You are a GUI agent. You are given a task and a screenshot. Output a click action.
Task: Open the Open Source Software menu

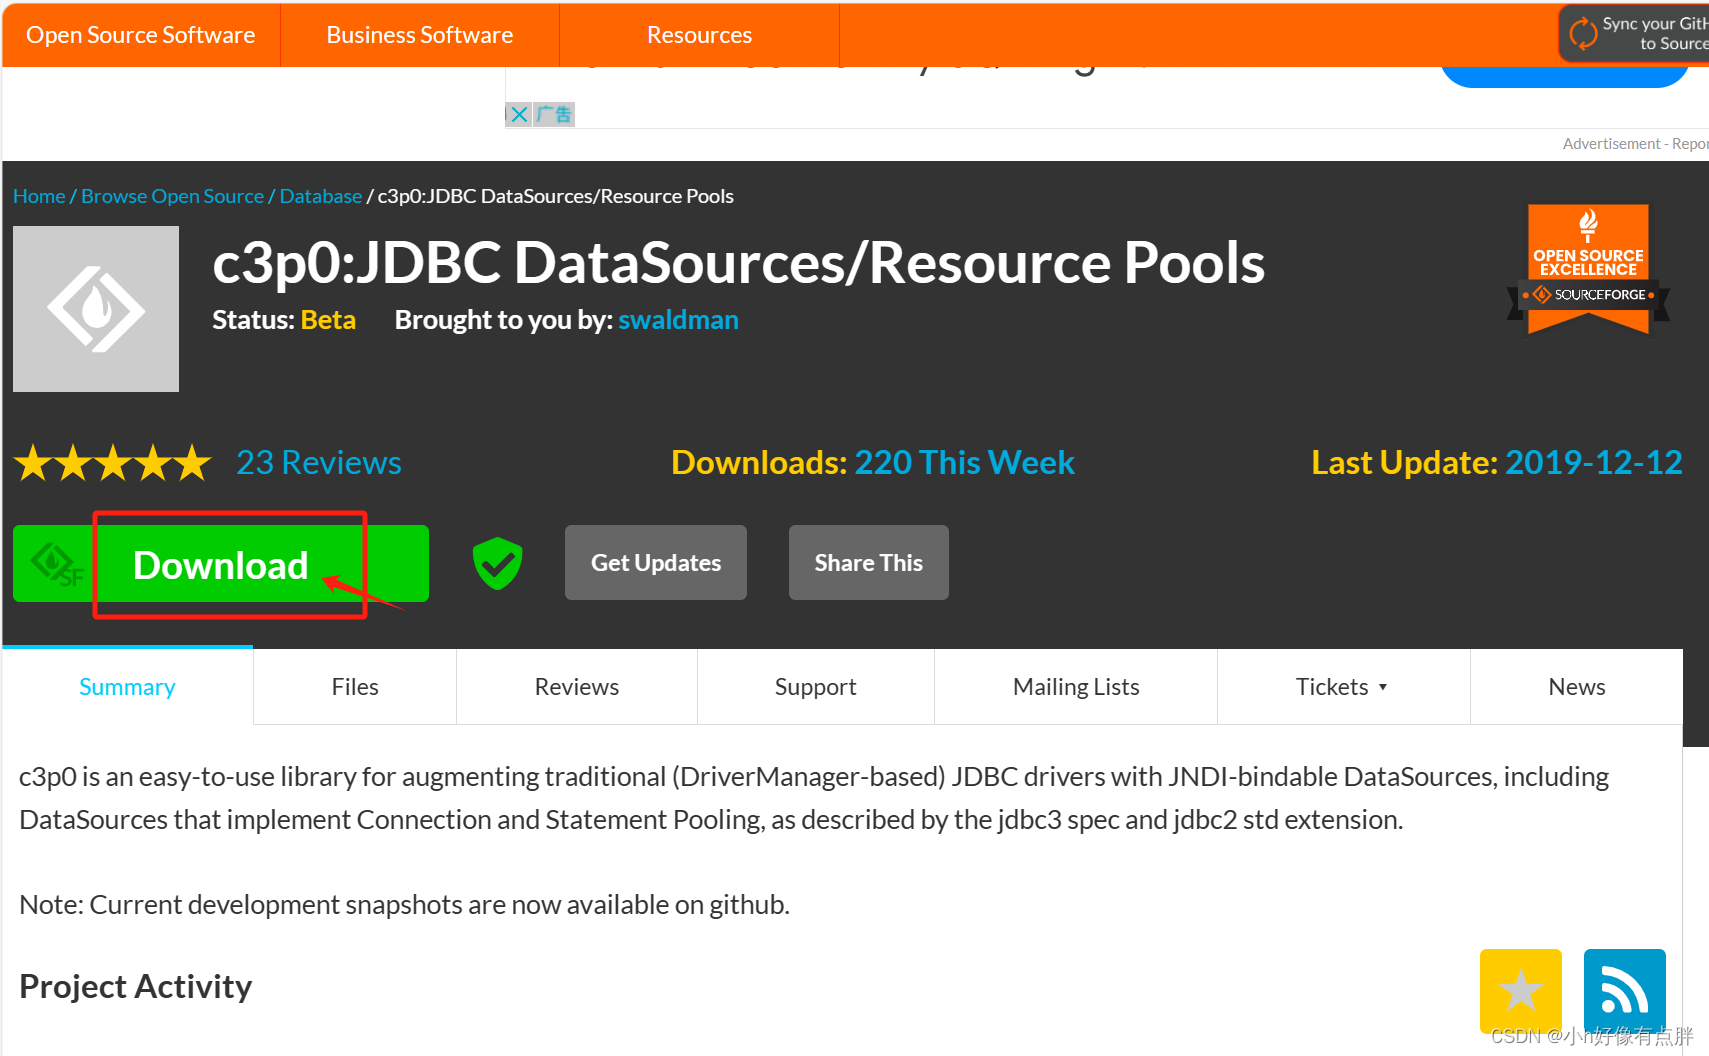tap(141, 35)
